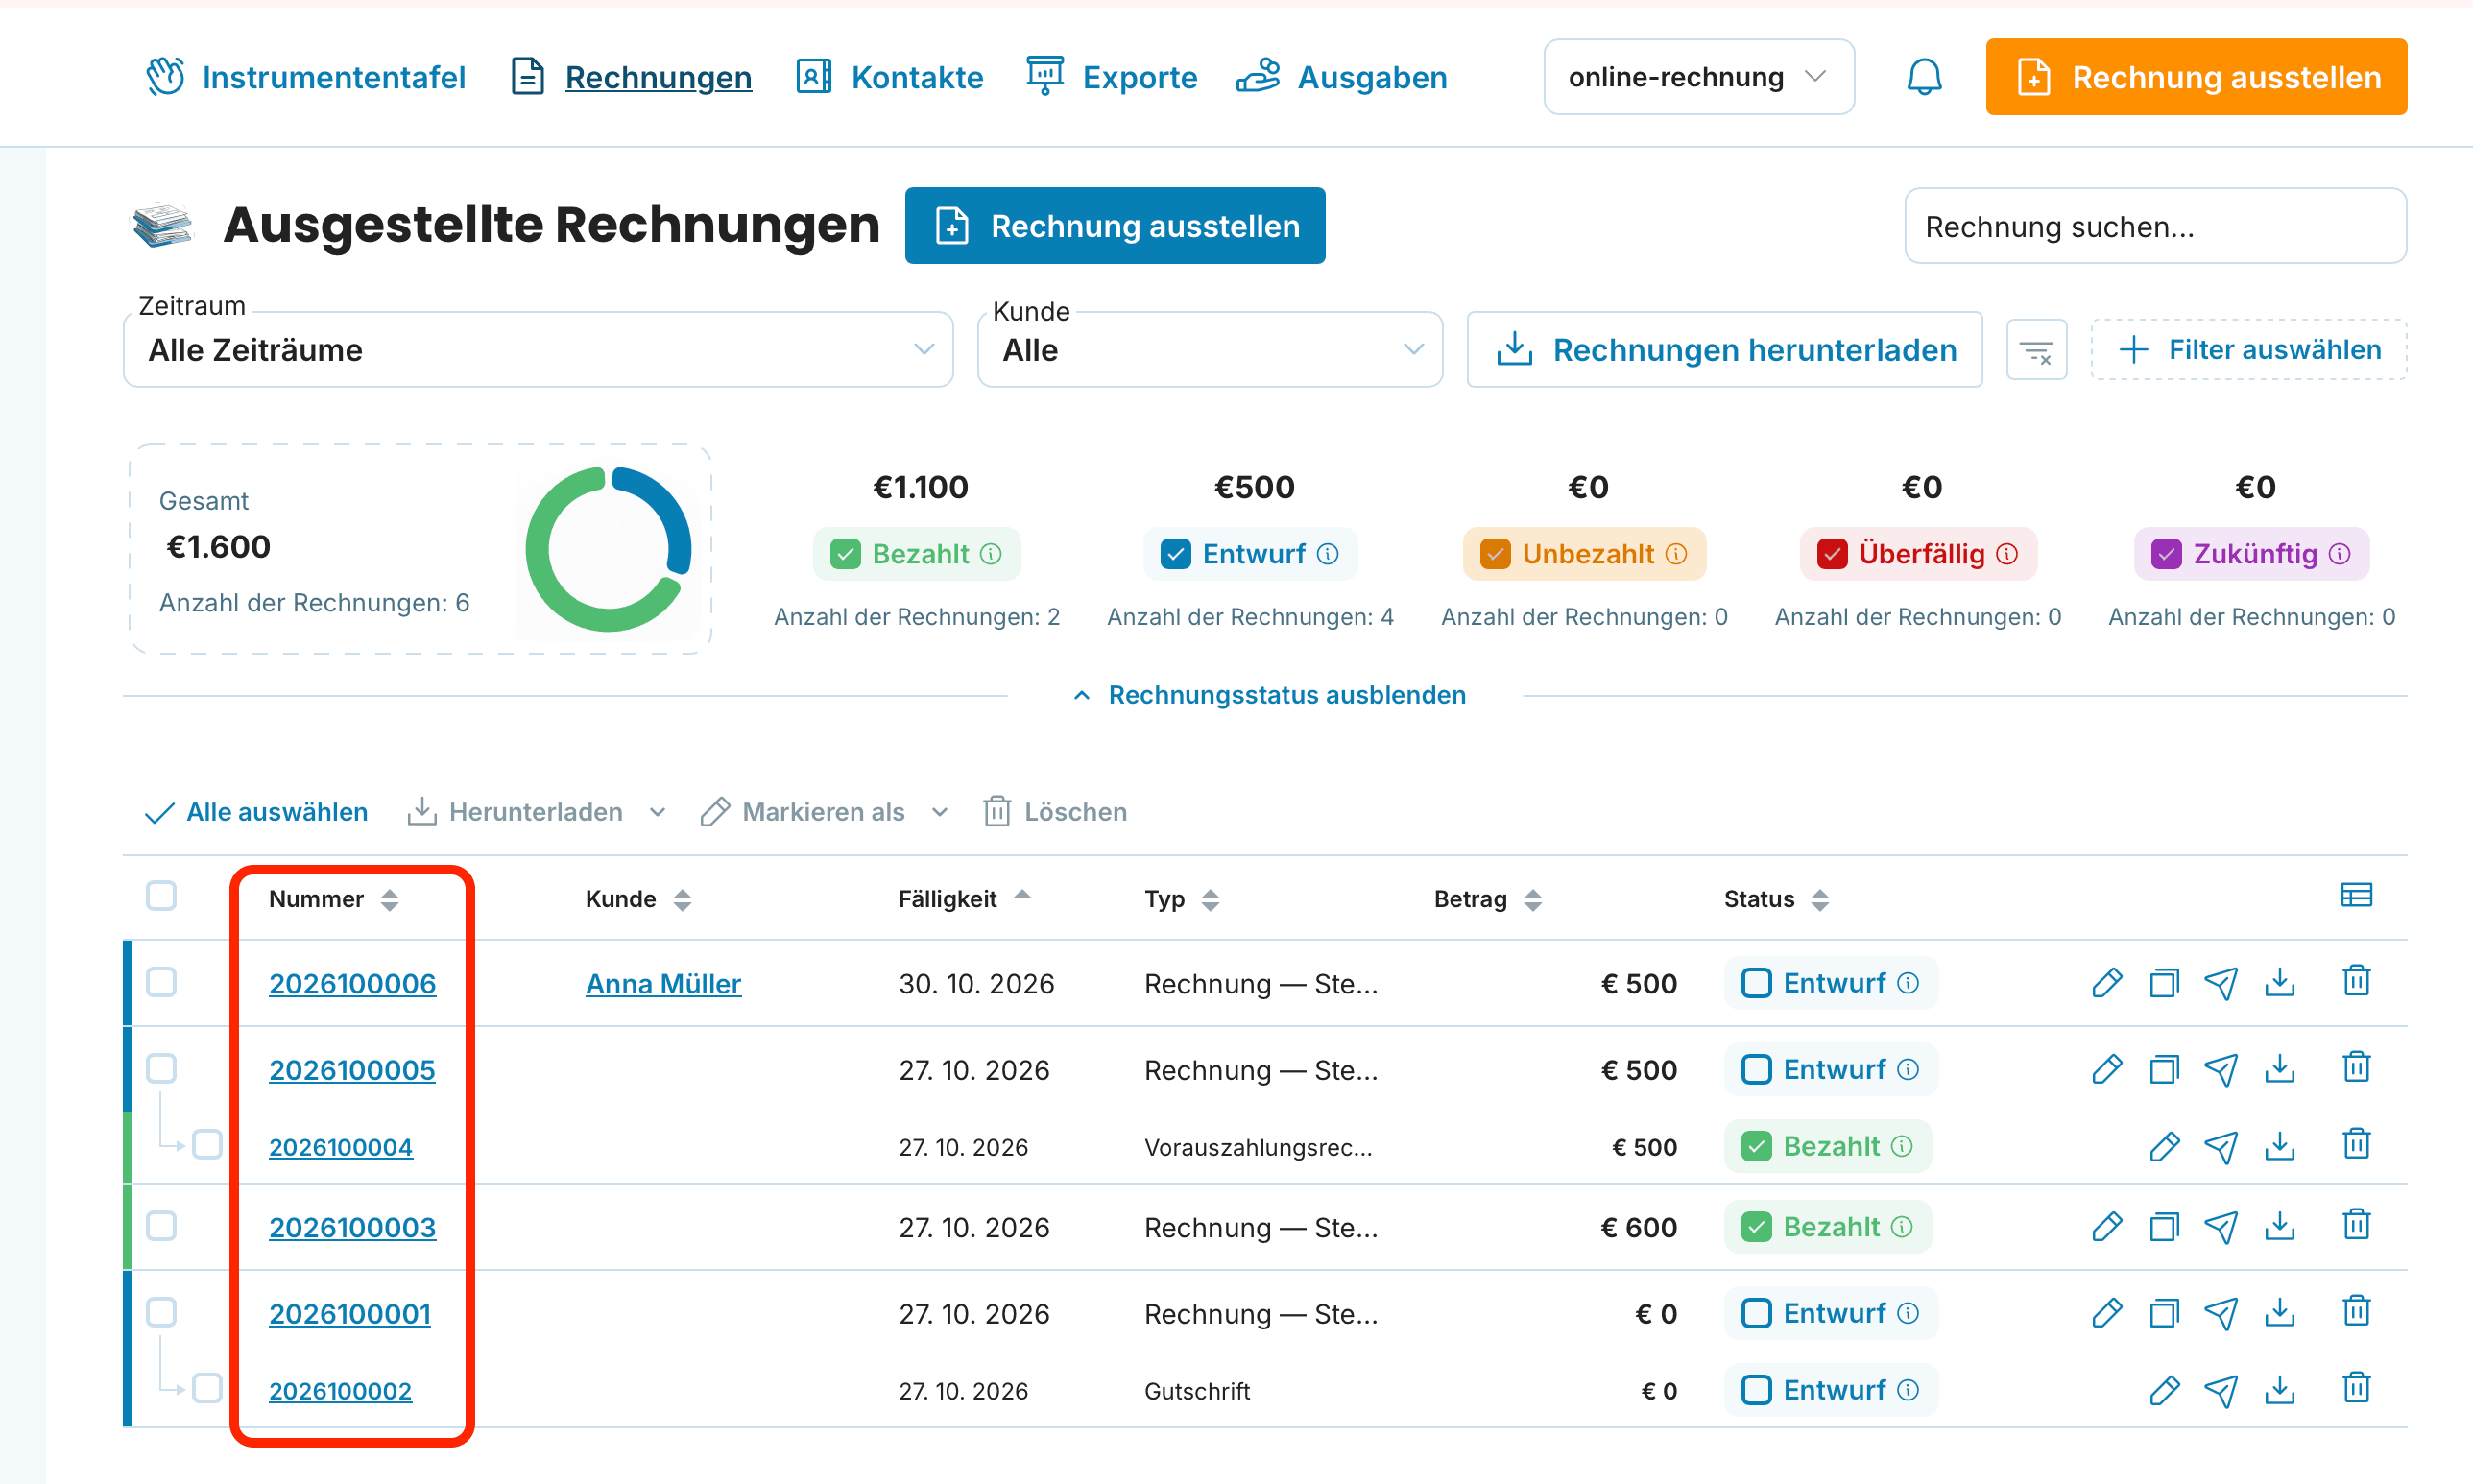Viewport: 2473px width, 1484px height.
Task: Click Filter auswählen button
Action: 2248,350
